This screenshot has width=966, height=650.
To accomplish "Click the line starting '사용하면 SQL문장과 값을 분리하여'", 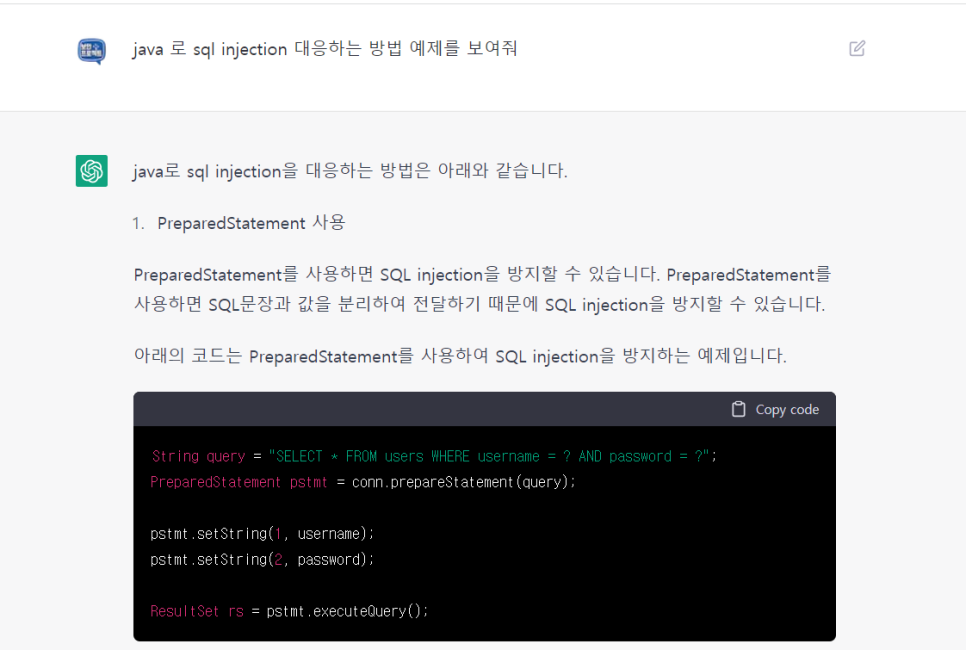I will 479,304.
